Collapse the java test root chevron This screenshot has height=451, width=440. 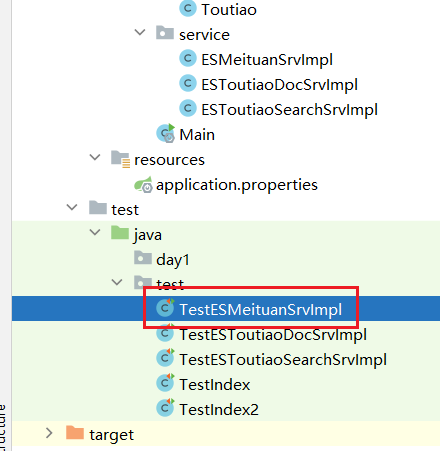(95, 232)
